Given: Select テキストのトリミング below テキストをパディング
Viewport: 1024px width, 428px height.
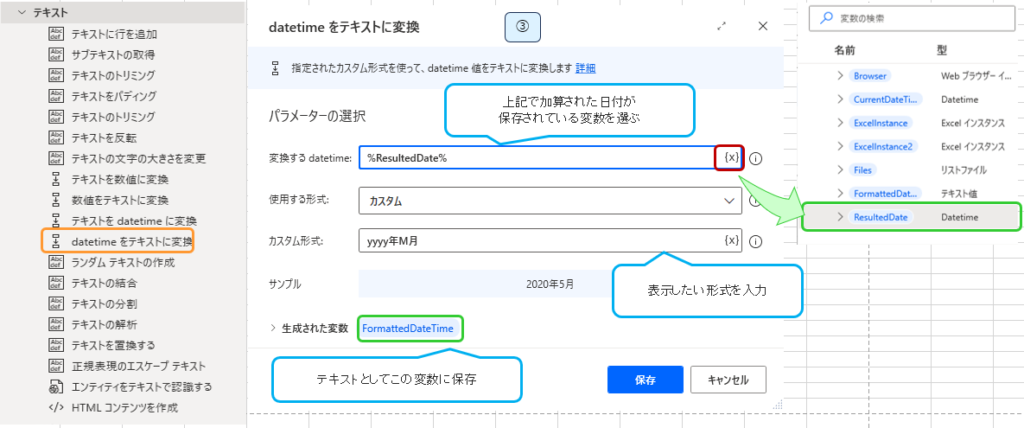Looking at the screenshot, I should tap(113, 117).
